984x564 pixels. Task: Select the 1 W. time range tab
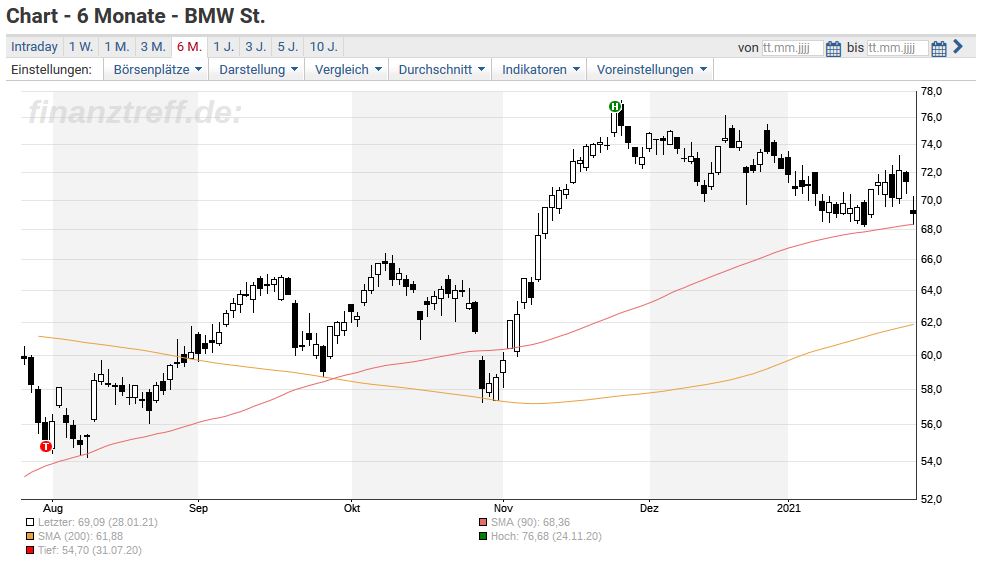(81, 47)
